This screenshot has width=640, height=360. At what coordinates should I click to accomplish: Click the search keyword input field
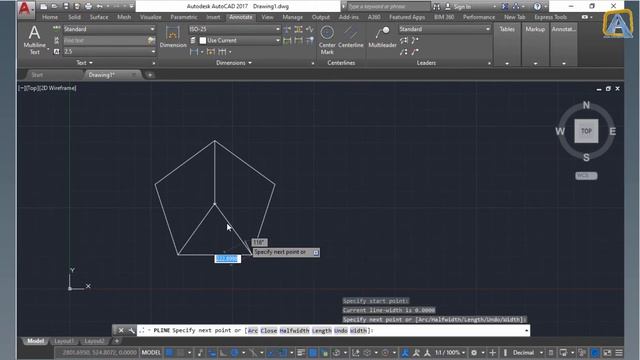(x=388, y=7)
